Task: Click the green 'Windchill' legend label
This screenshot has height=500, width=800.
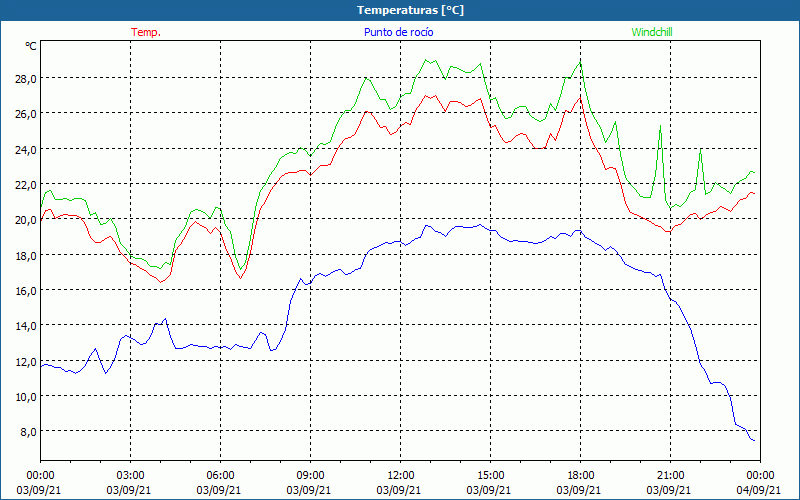Action: 652,32
